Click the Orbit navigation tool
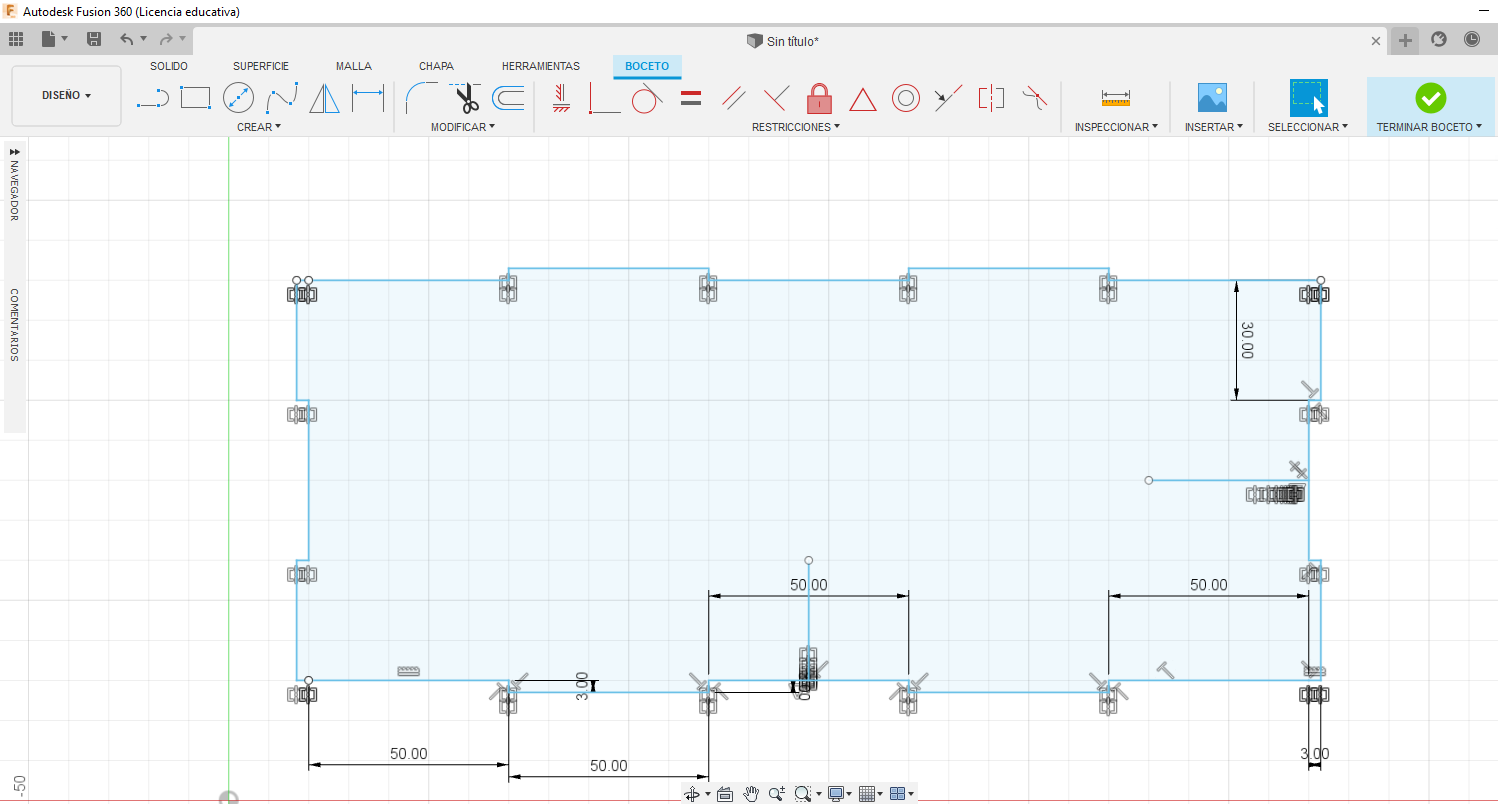This screenshot has width=1498, height=804. coord(691,794)
